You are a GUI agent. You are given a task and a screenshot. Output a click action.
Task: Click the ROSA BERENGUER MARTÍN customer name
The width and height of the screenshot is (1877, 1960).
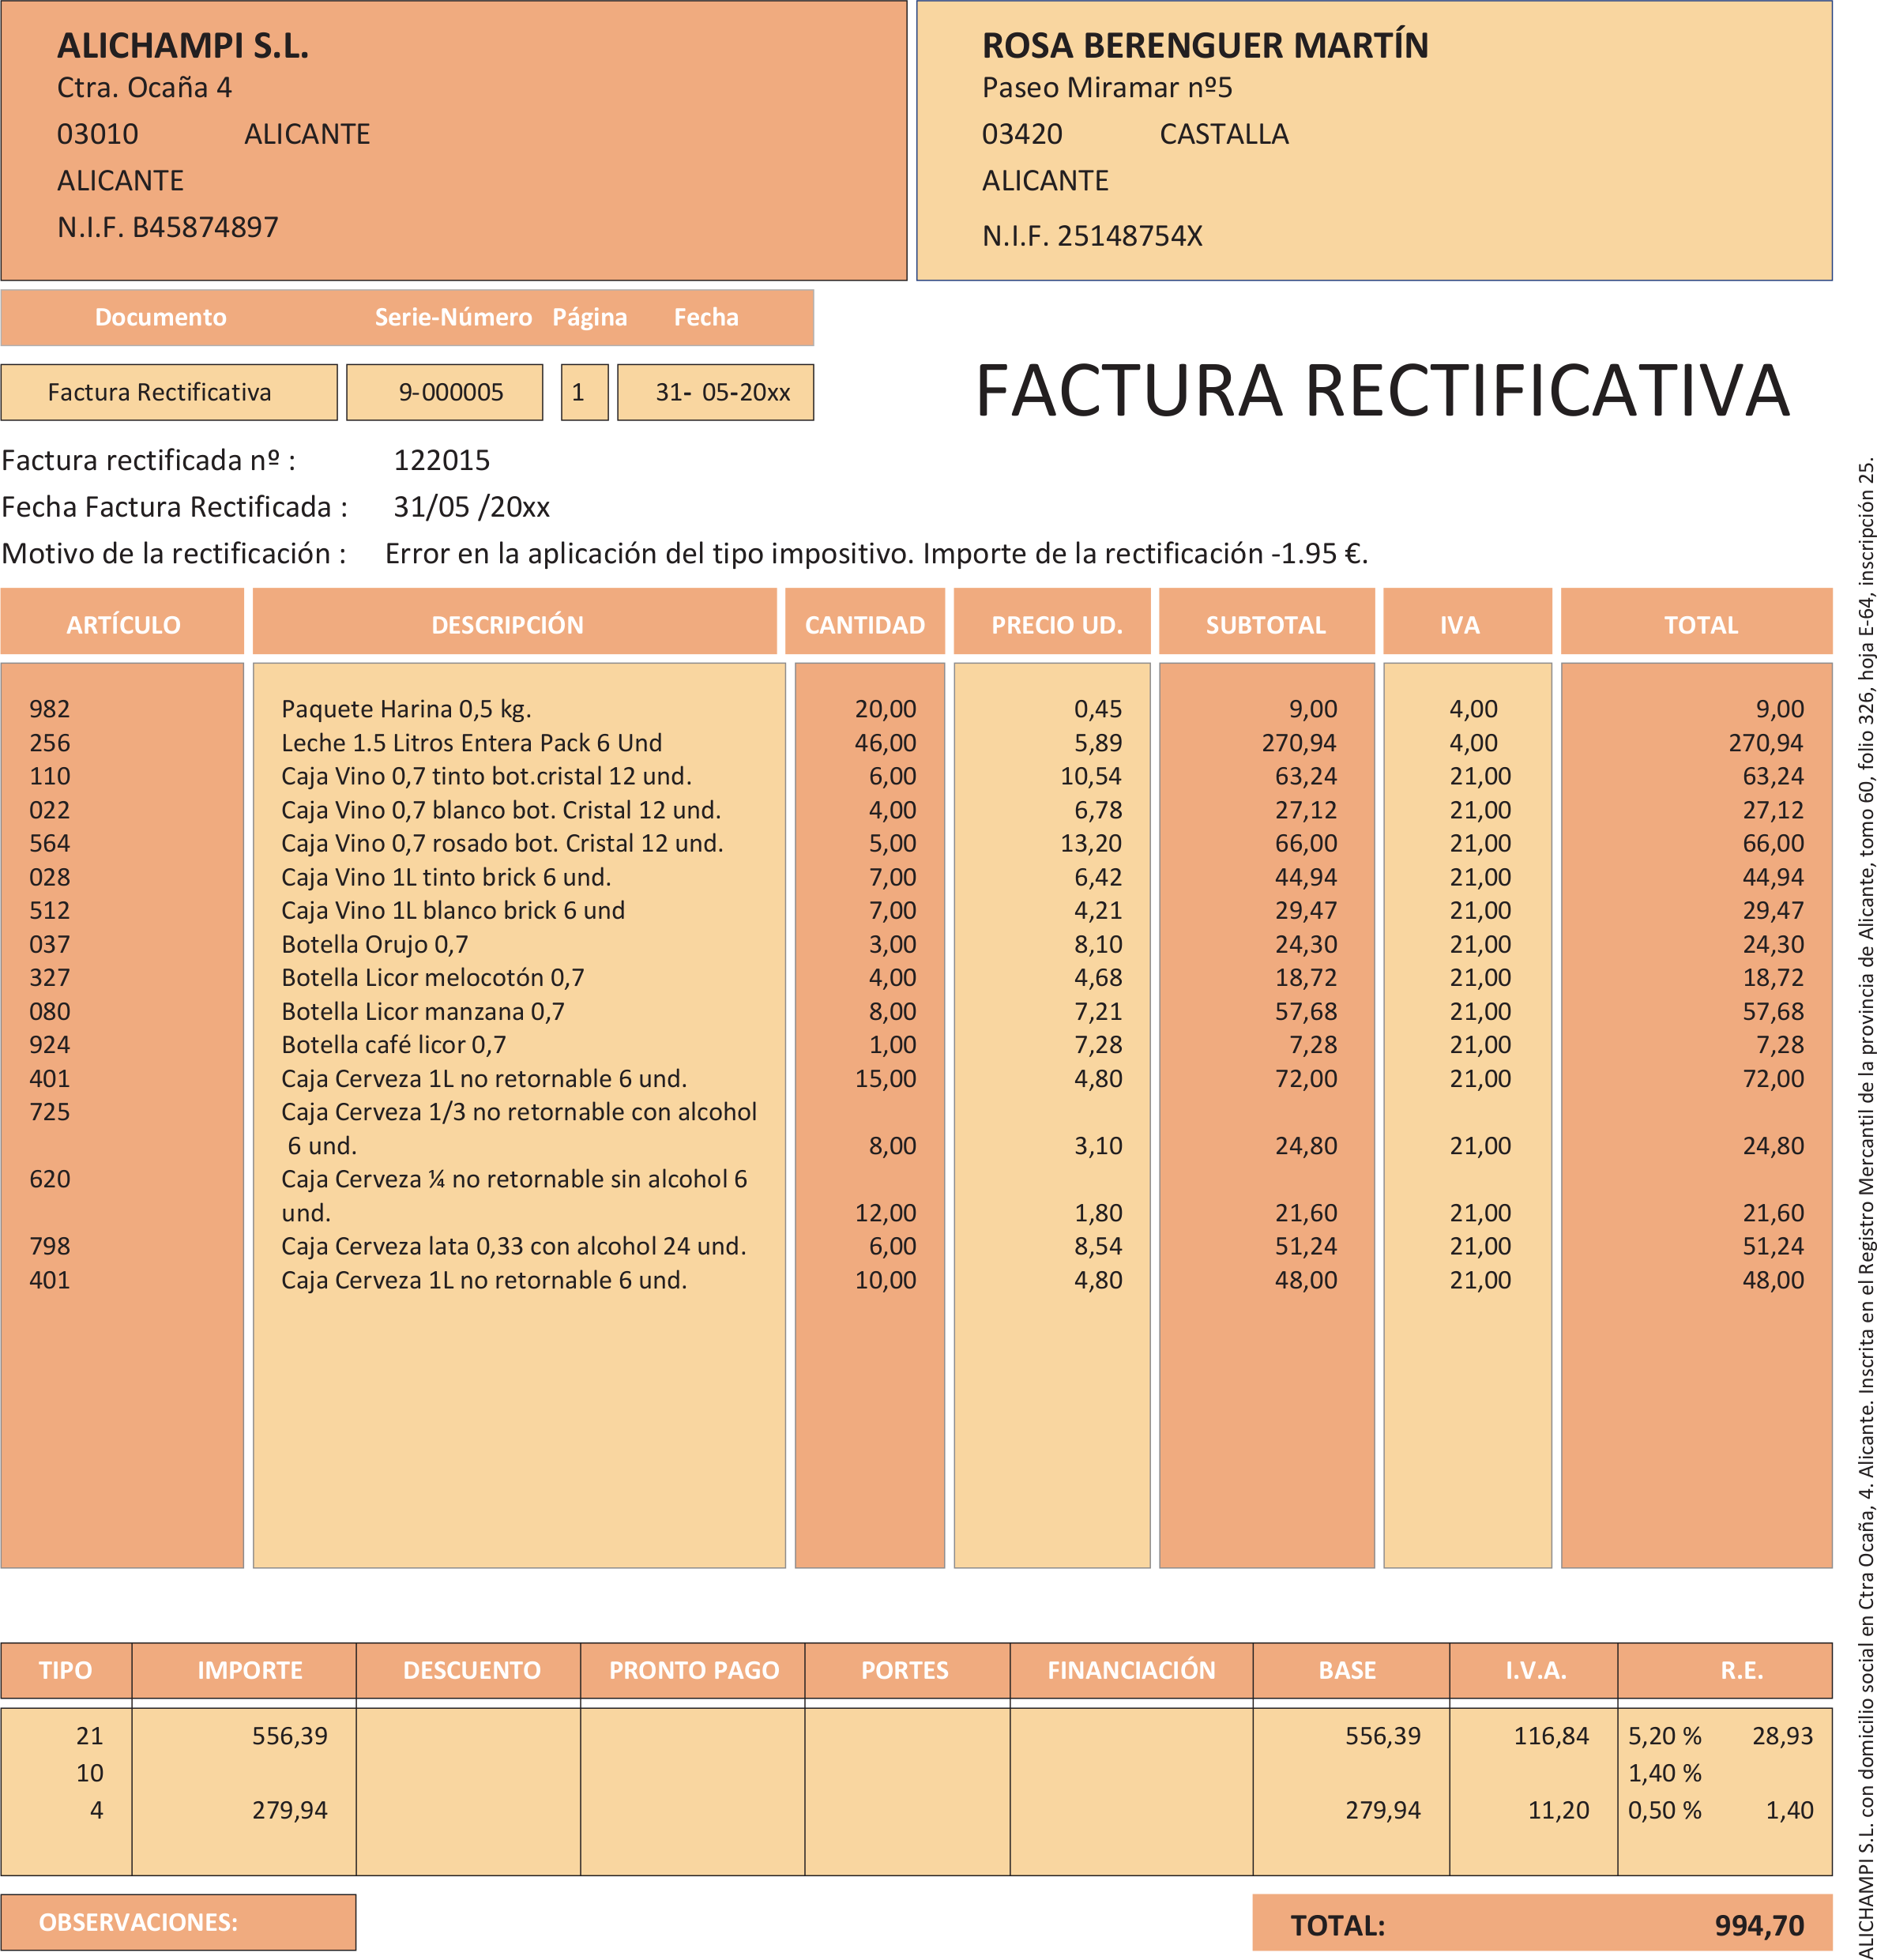click(1204, 46)
